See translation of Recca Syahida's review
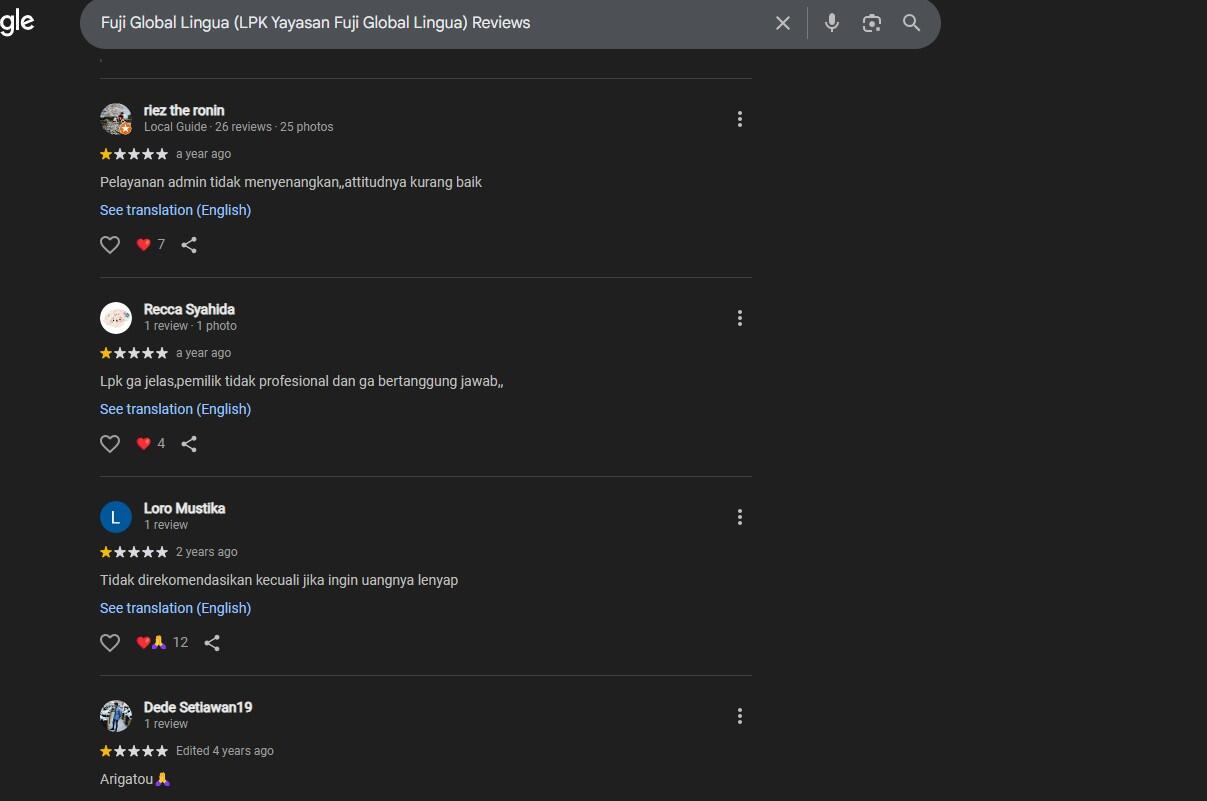This screenshot has width=1207, height=801. pos(175,409)
